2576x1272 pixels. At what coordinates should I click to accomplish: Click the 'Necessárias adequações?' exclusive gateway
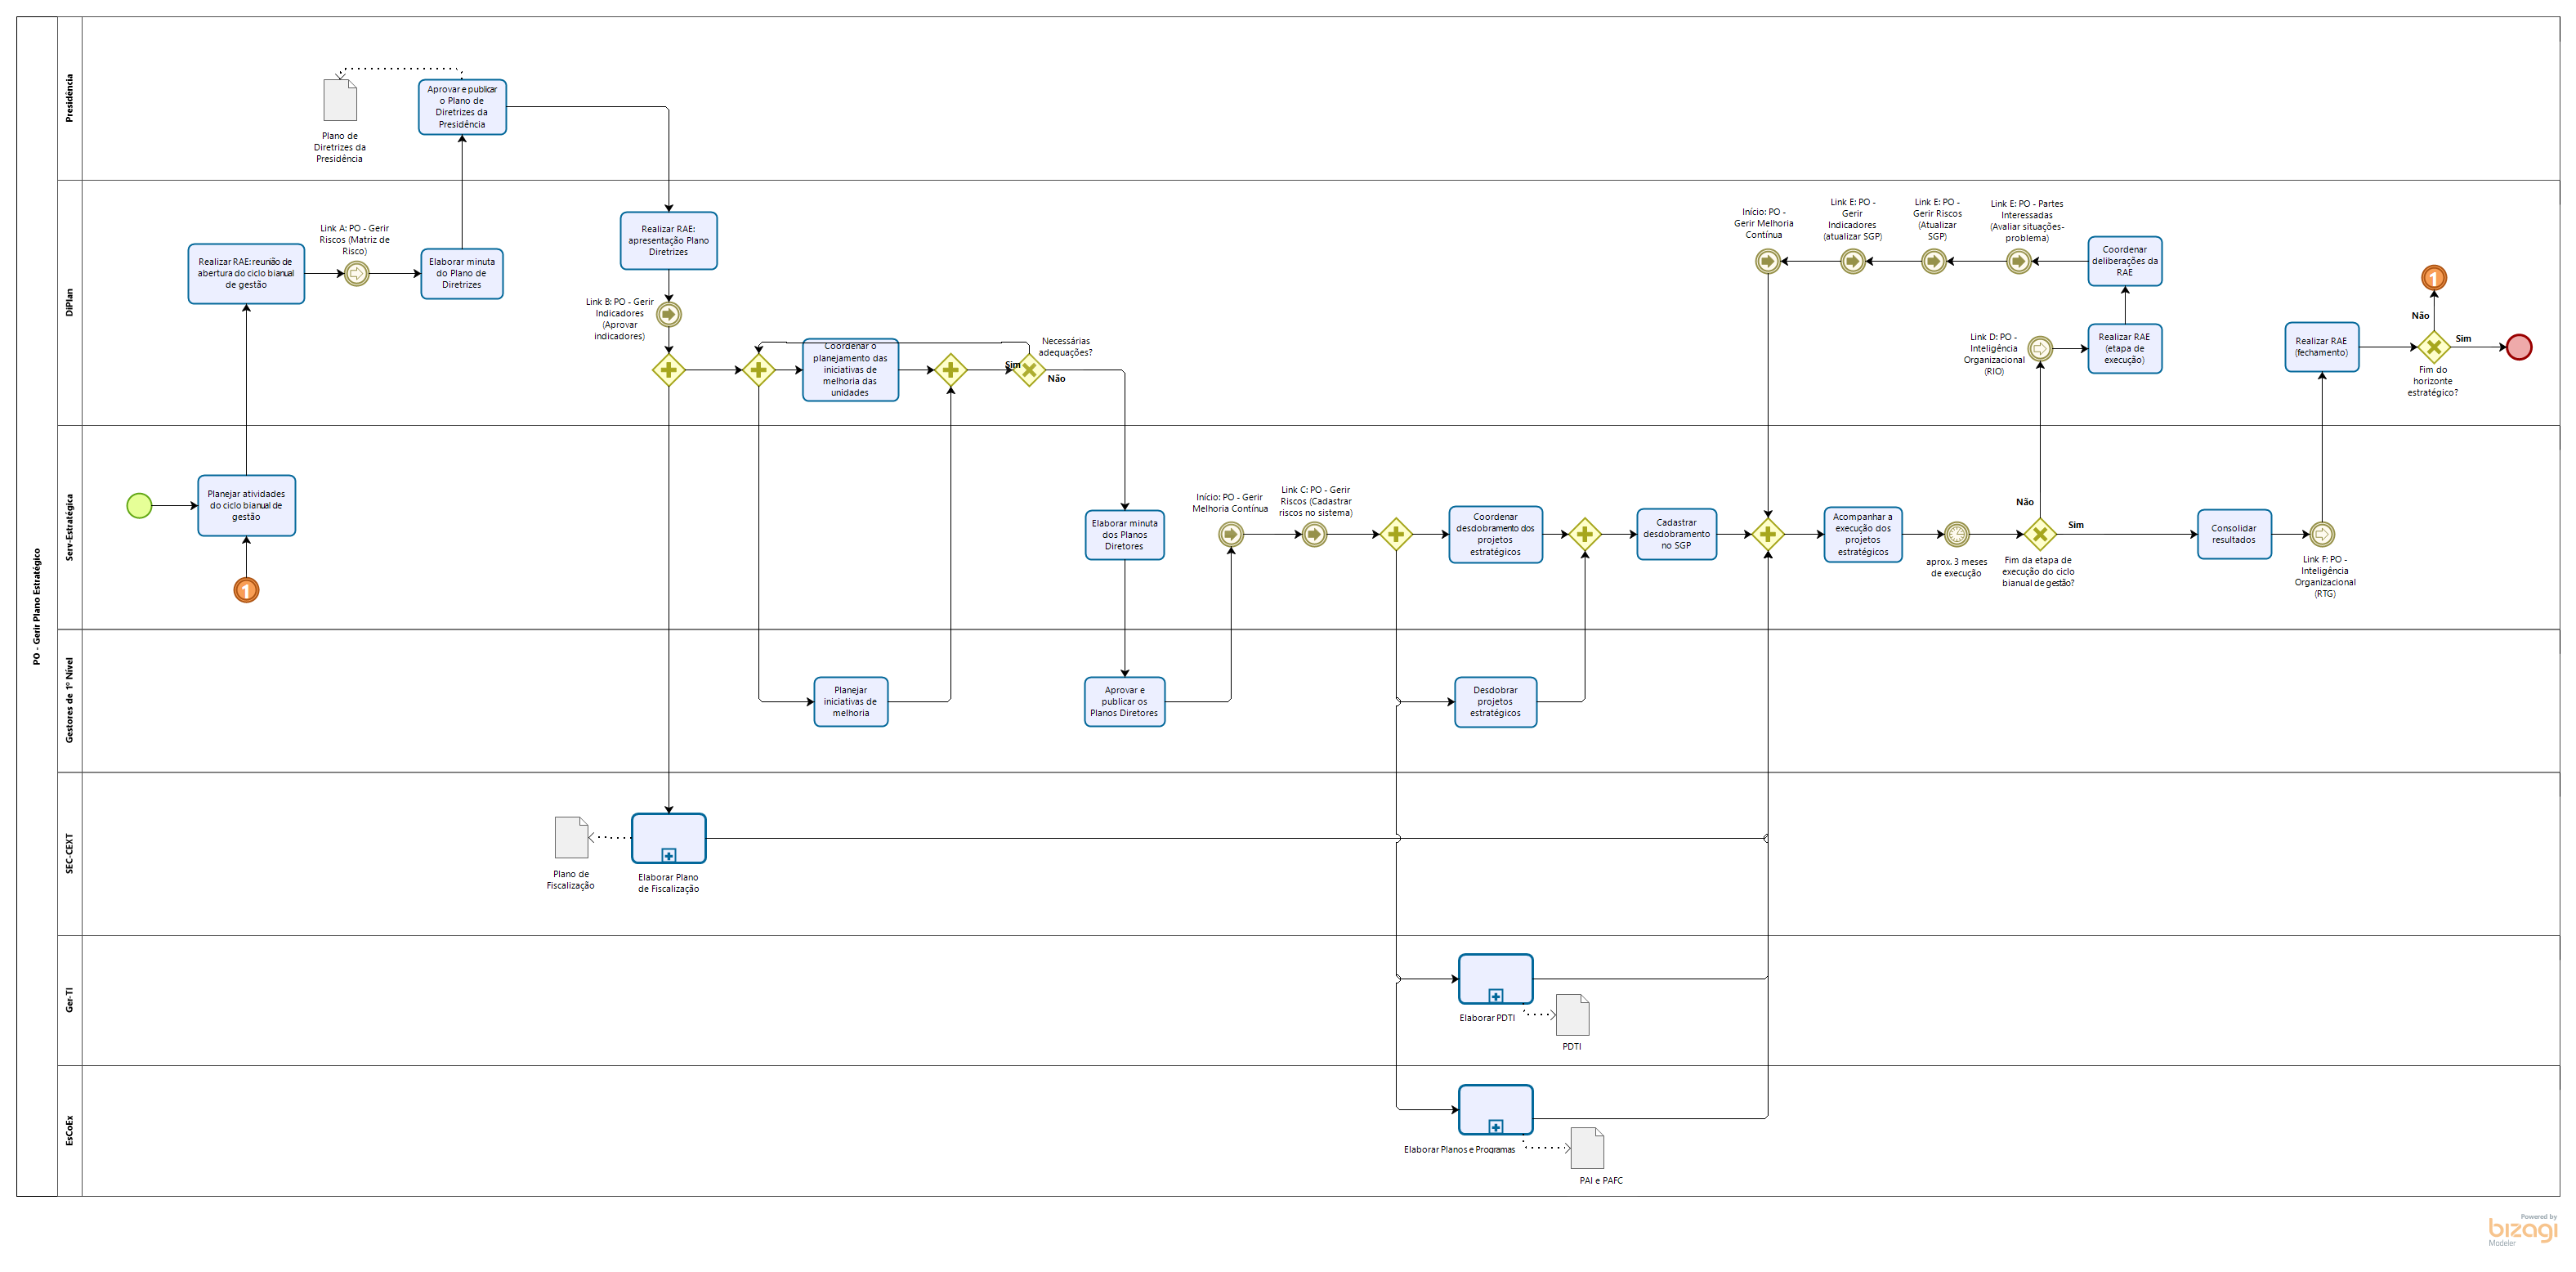point(1029,370)
